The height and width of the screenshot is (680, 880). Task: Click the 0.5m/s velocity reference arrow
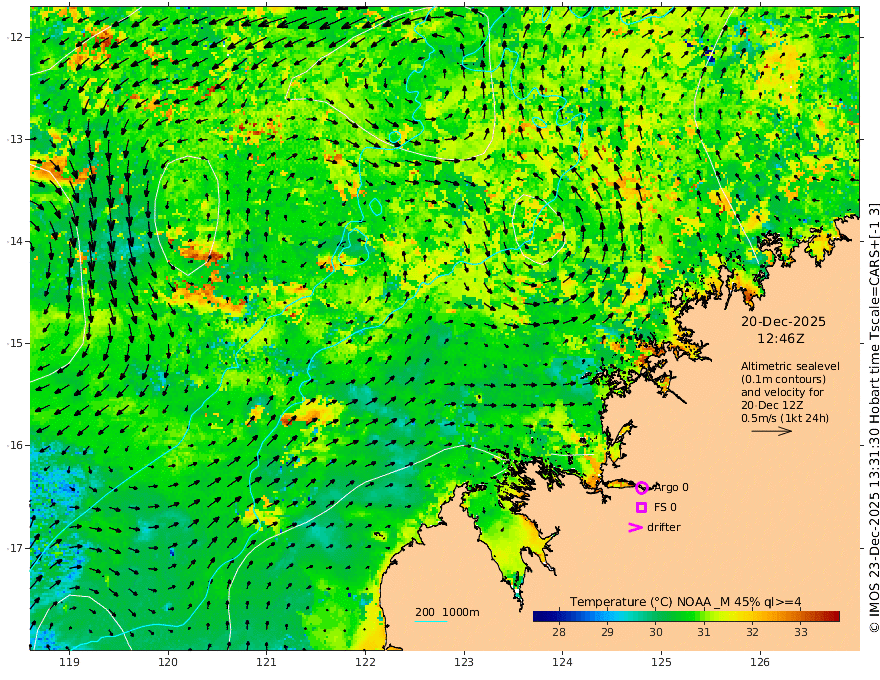pos(772,431)
